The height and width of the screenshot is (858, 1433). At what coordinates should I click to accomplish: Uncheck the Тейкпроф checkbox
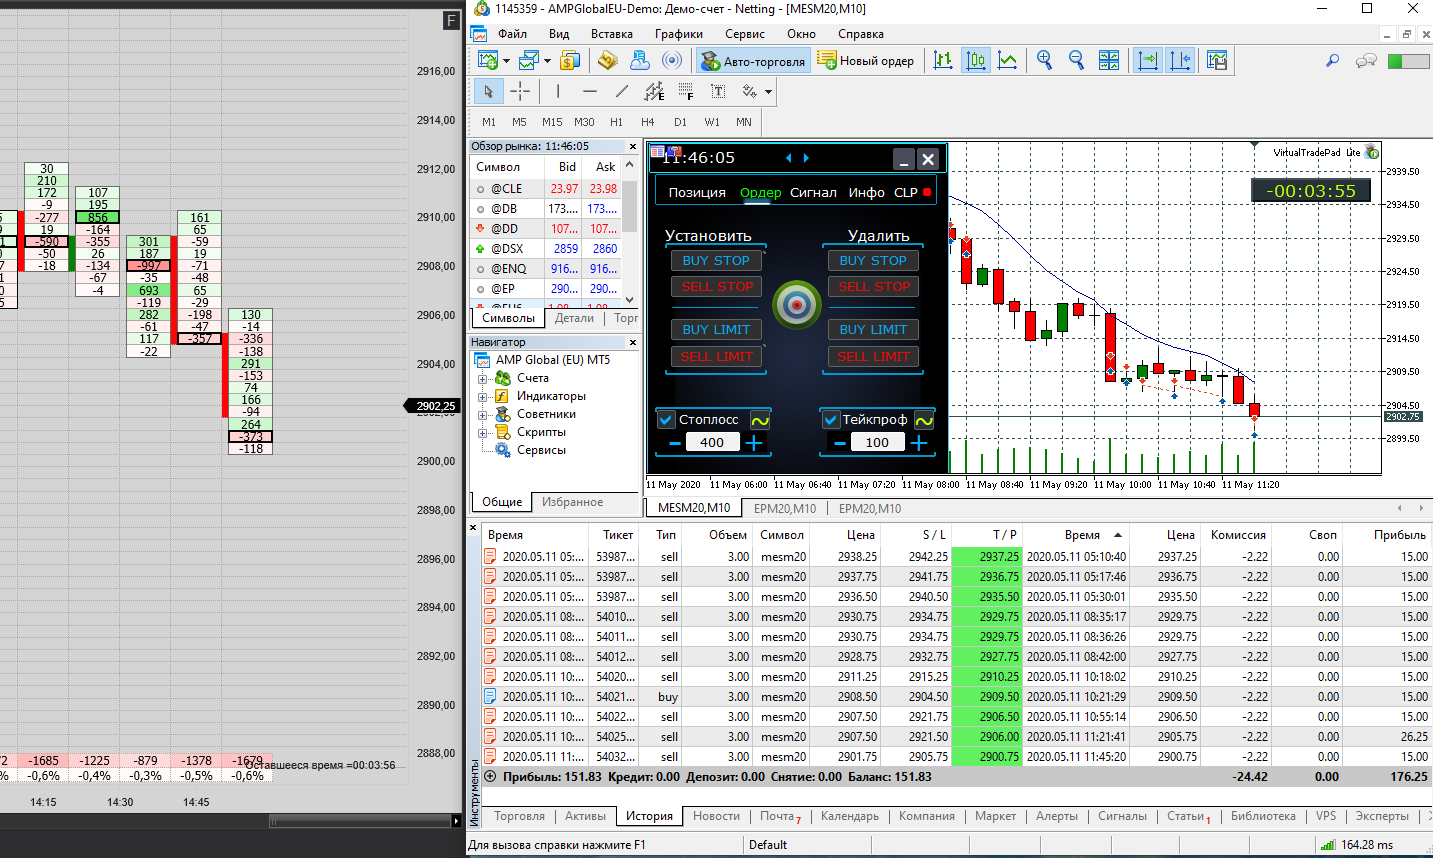(x=831, y=420)
